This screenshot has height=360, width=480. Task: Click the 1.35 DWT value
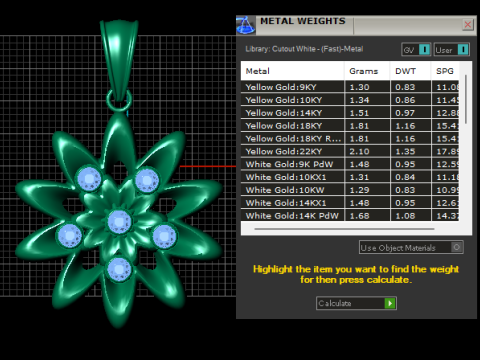pyautogui.click(x=405, y=152)
